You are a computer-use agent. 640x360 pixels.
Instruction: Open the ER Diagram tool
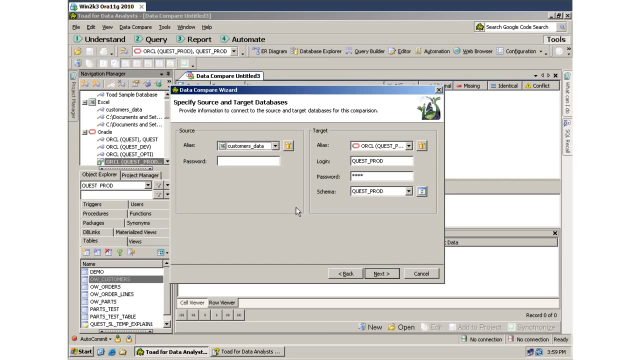click(x=269, y=51)
